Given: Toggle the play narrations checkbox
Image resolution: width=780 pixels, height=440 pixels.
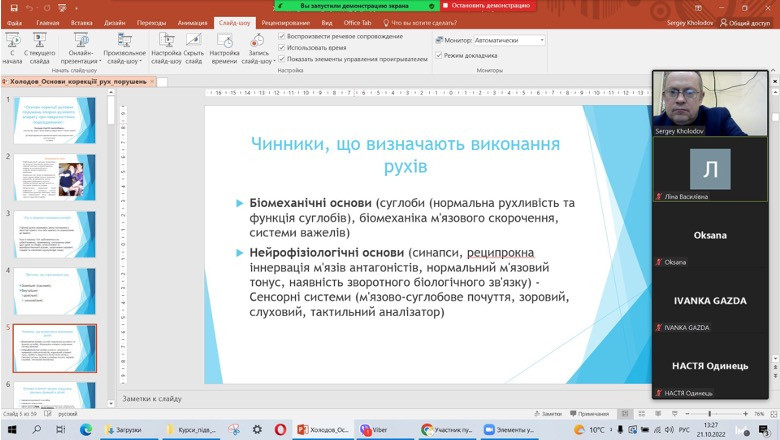Looking at the screenshot, I should (x=282, y=36).
